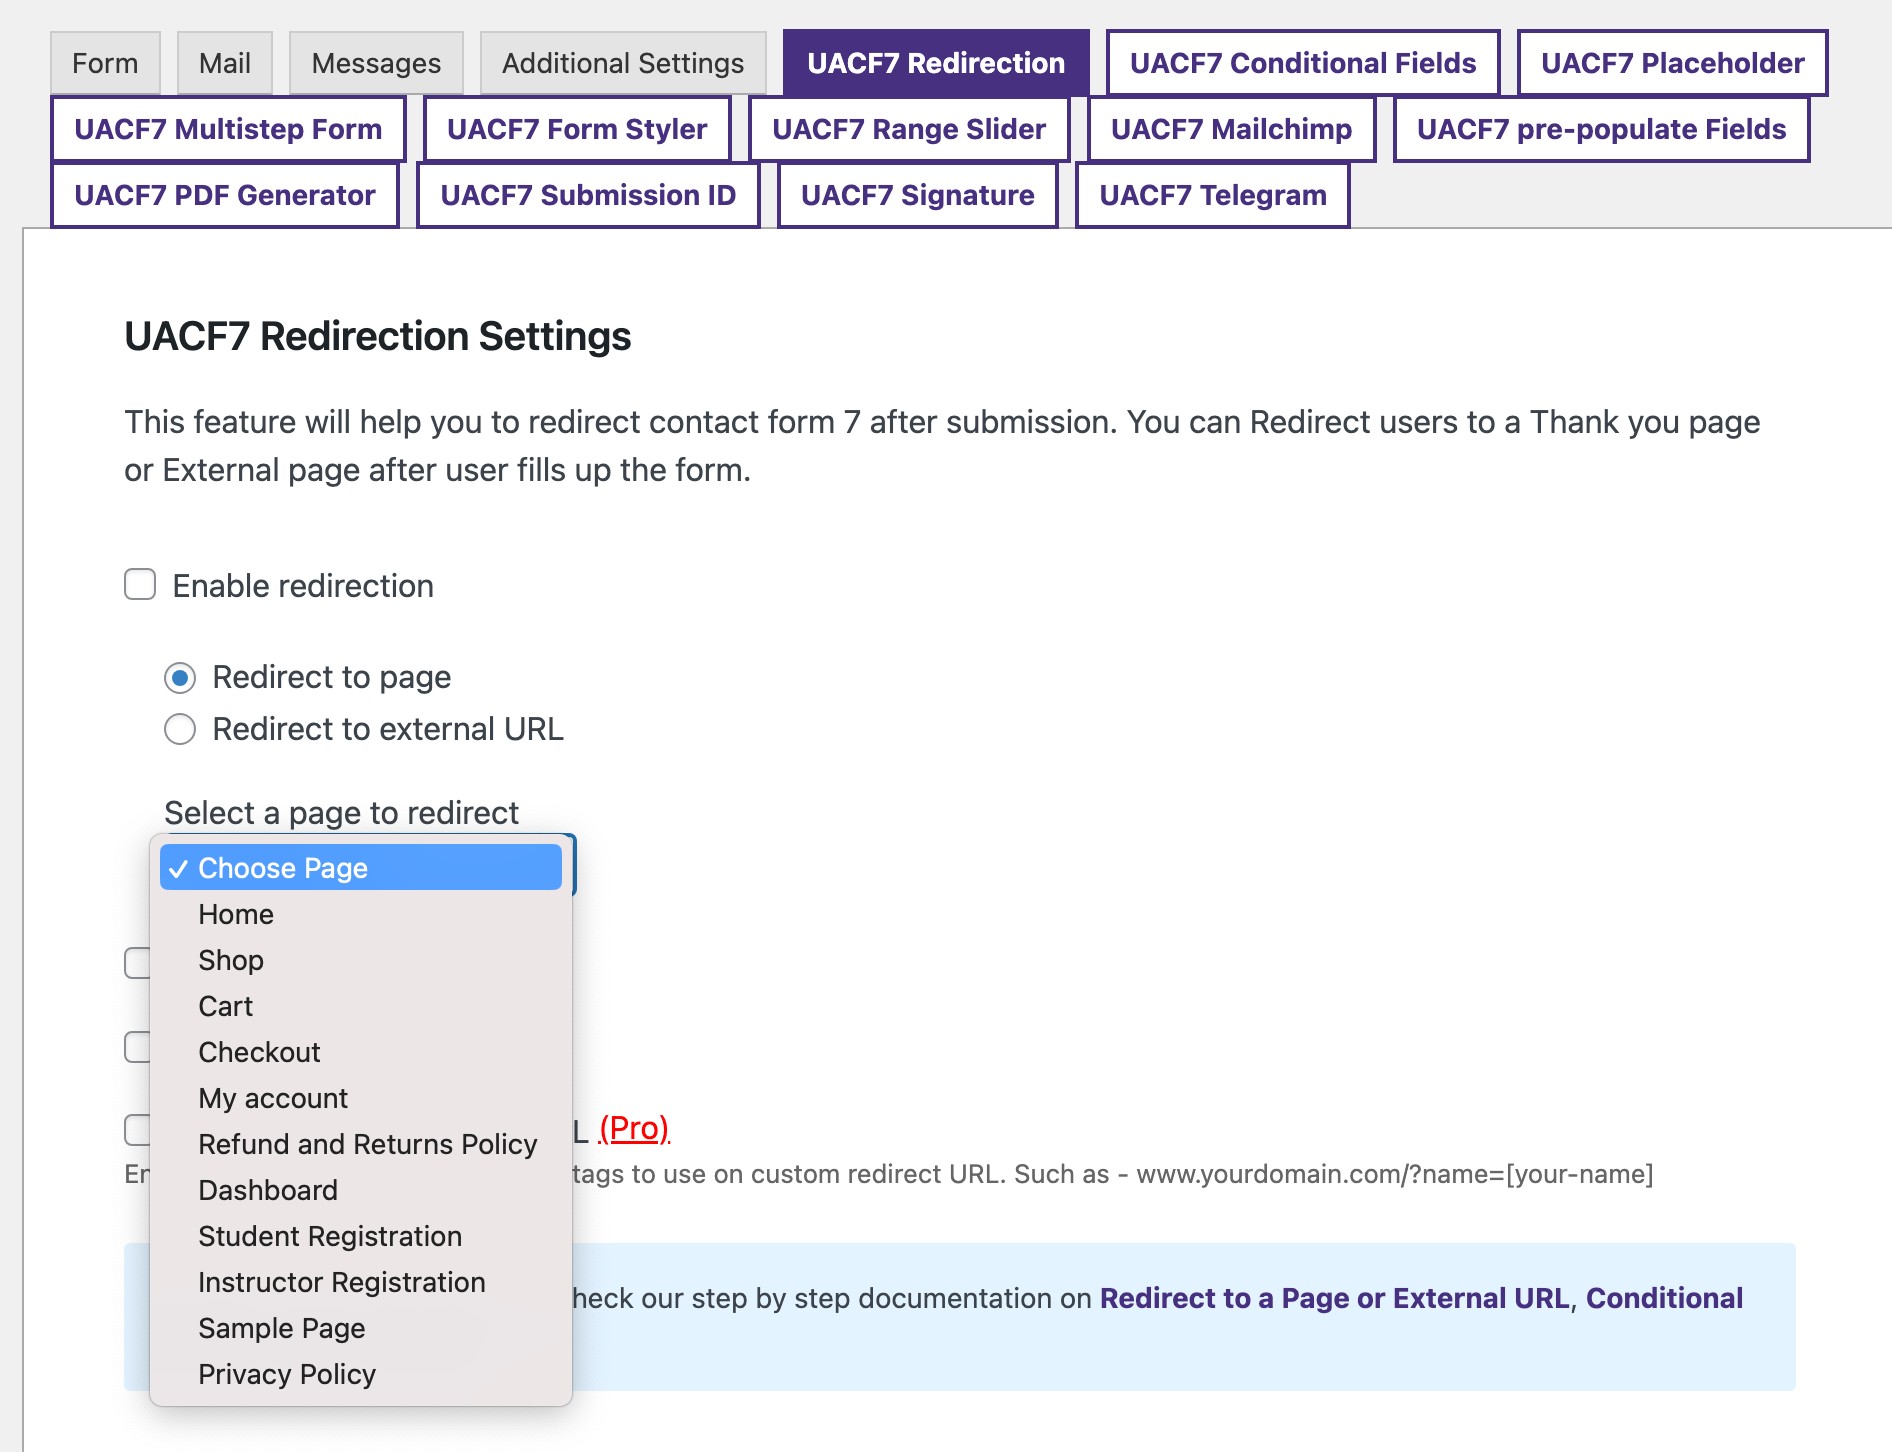1892x1452 pixels.
Task: Open UACF7 PDF Generator tab
Action: 225,195
